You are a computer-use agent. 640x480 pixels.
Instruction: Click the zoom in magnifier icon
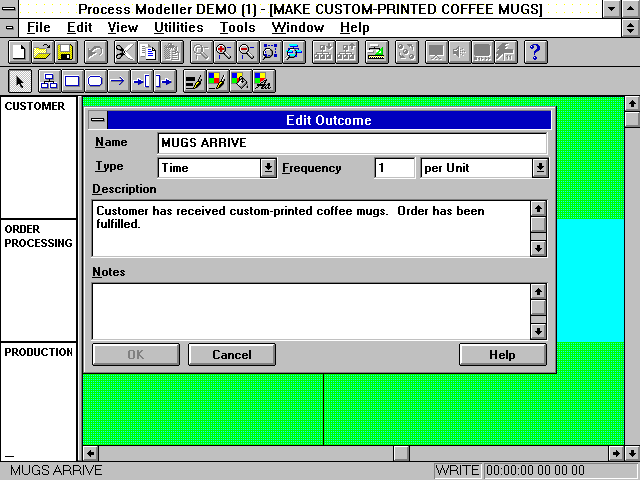[223, 52]
